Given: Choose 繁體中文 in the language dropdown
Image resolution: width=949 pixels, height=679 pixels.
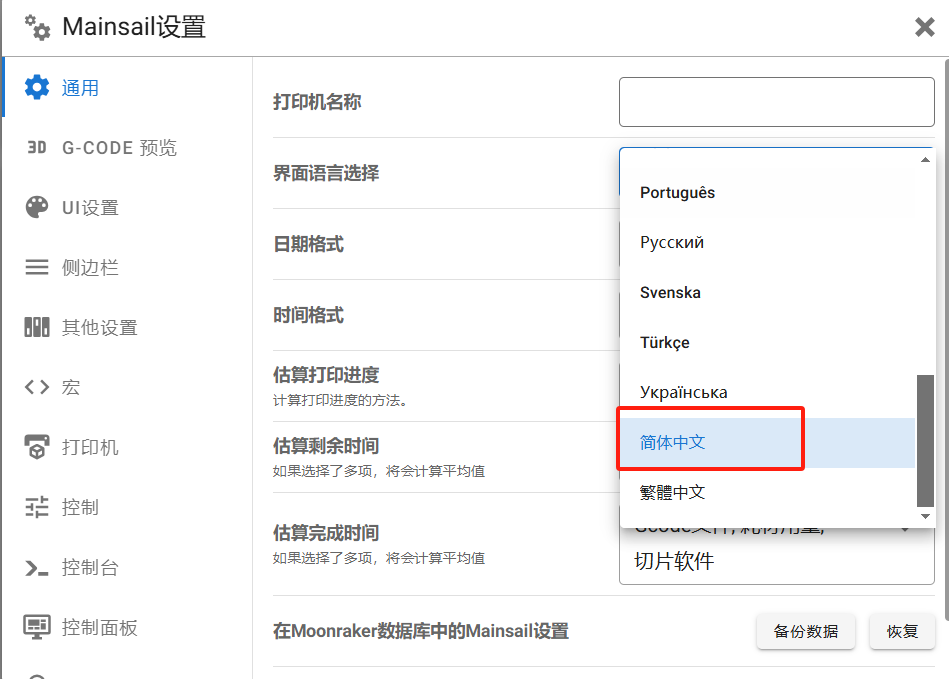Looking at the screenshot, I should point(673,492).
